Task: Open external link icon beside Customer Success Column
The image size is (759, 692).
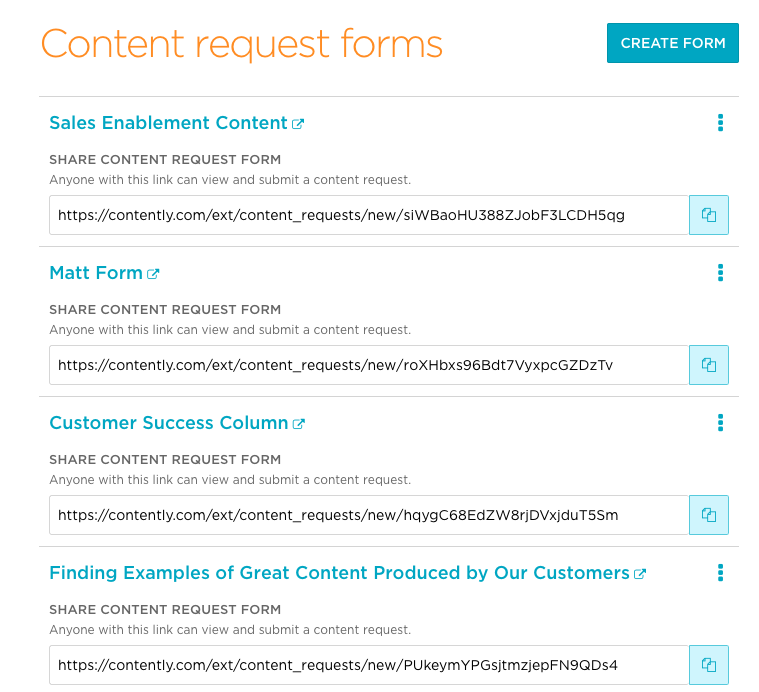Action: (x=298, y=424)
